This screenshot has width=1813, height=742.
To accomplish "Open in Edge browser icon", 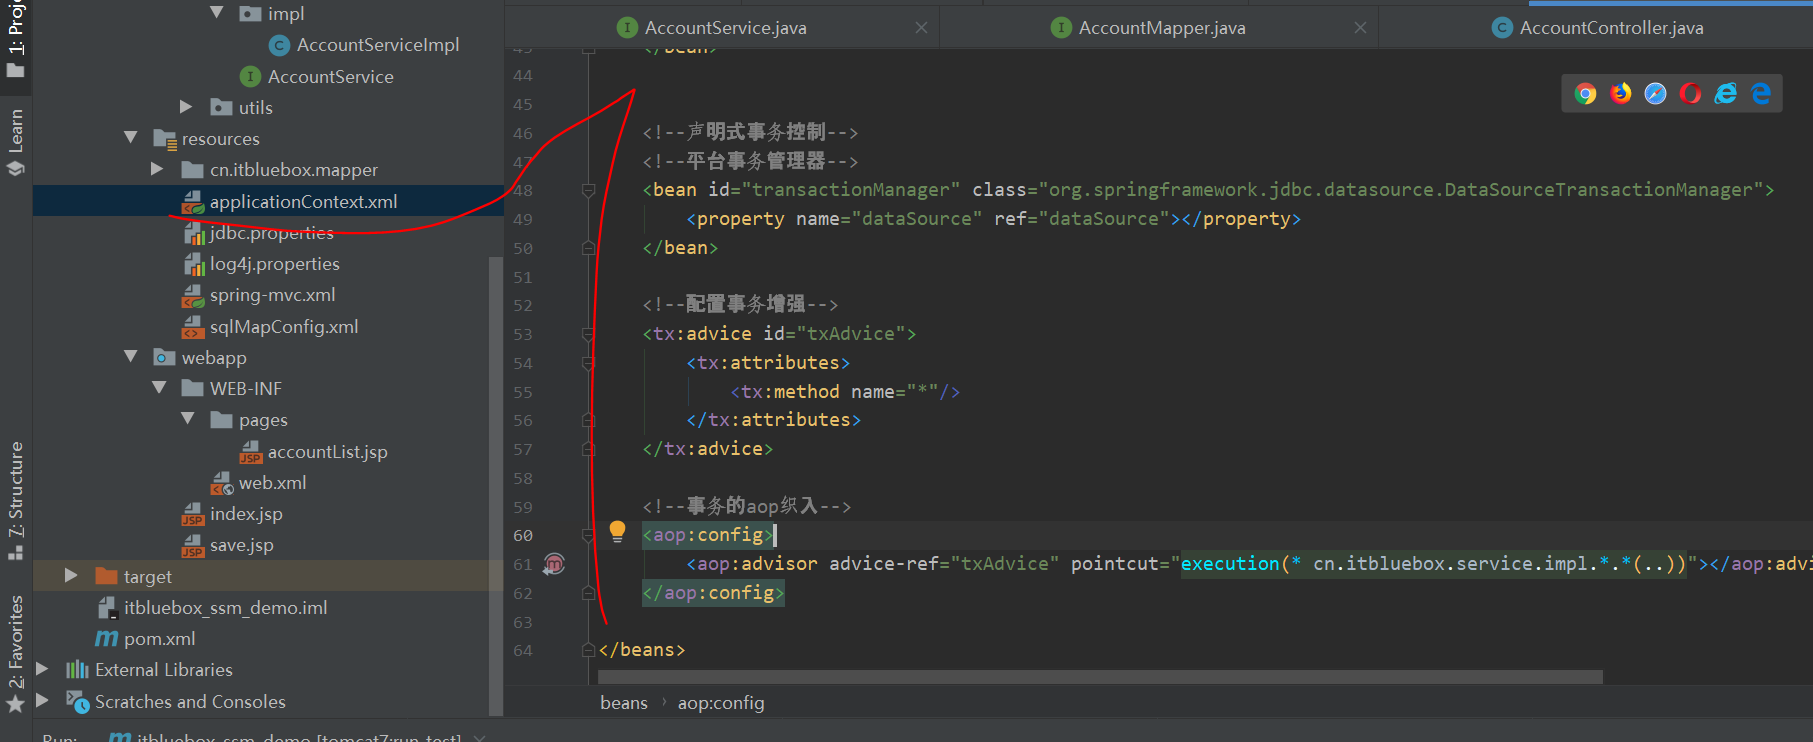I will [x=1761, y=93].
